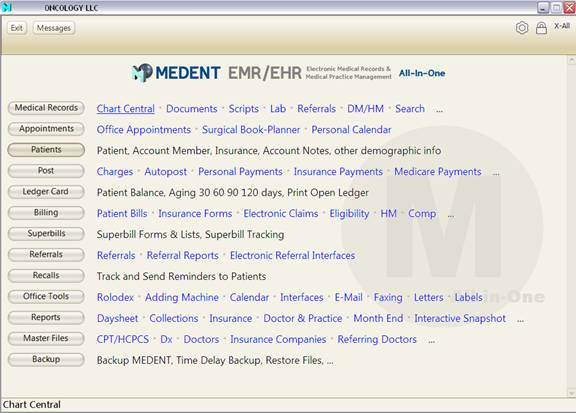Image resolution: width=576 pixels, height=413 pixels.
Task: Expand more options in Post row
Action: point(496,173)
